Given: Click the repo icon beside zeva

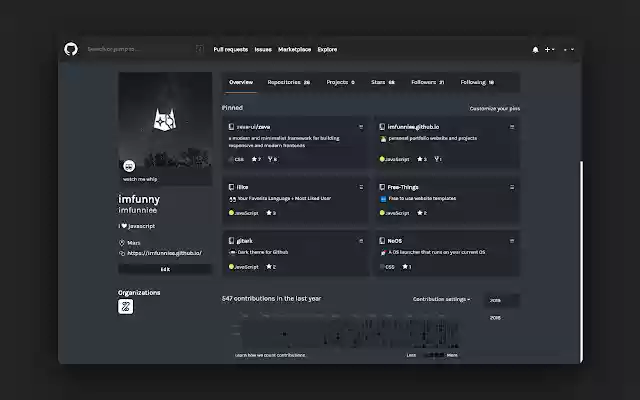Looking at the screenshot, I should pyautogui.click(x=231, y=127).
